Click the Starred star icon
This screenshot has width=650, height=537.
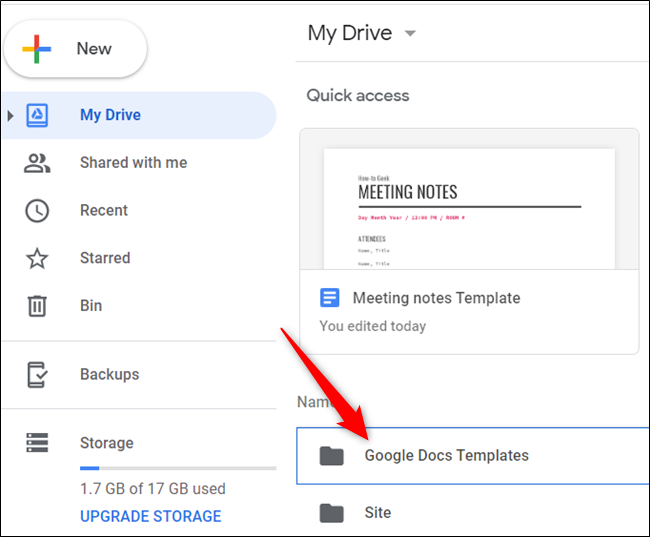tap(37, 258)
